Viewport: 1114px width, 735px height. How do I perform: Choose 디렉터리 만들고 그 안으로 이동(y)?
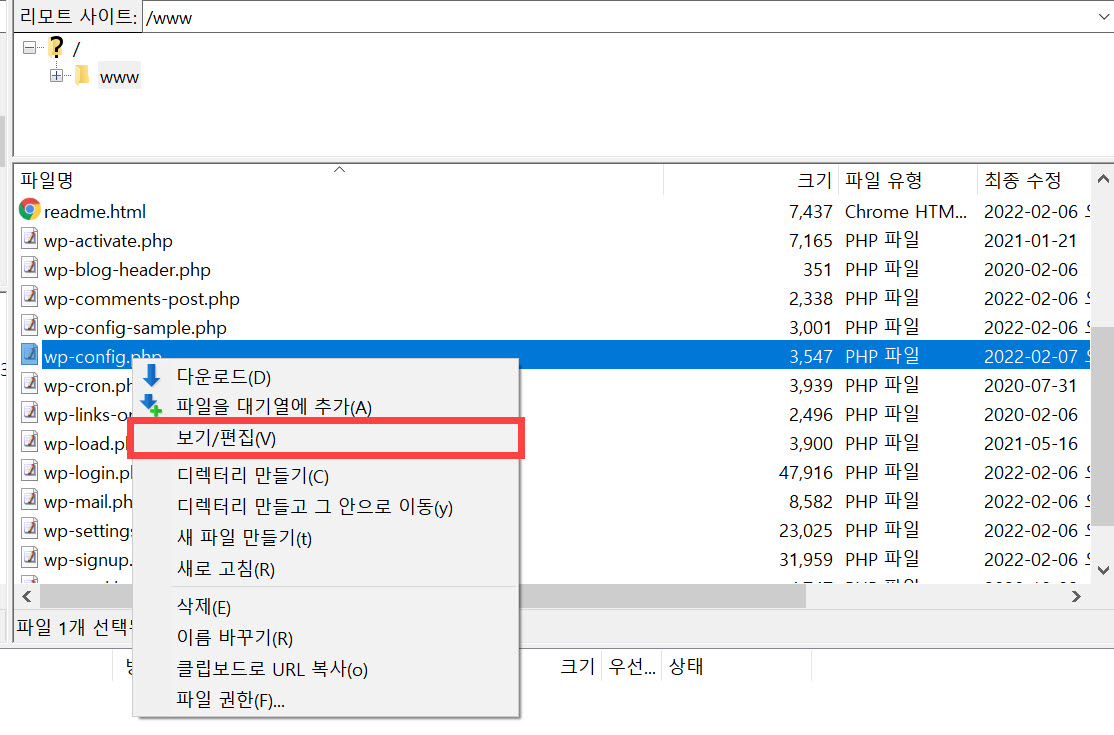(x=326, y=506)
